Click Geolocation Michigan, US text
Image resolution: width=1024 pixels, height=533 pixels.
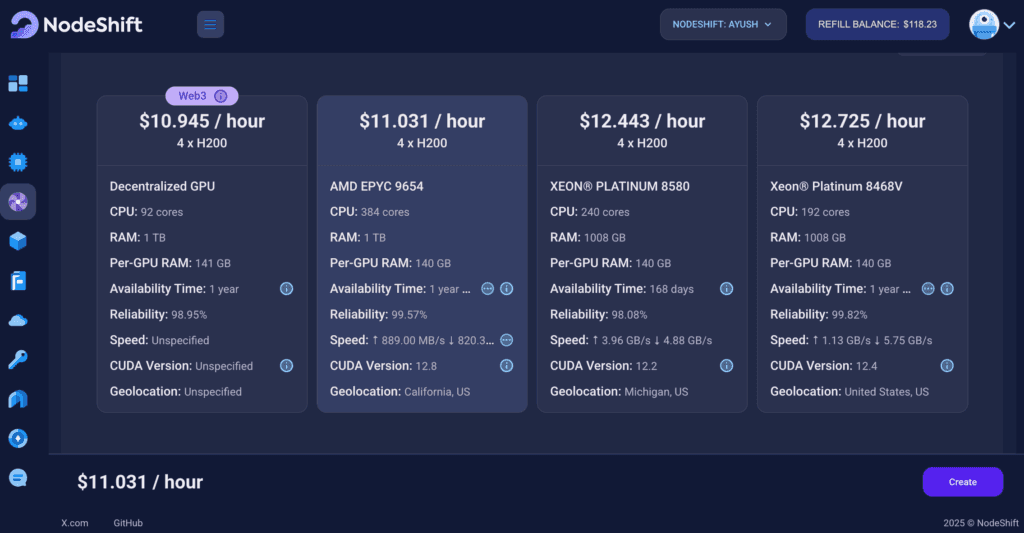(x=619, y=391)
